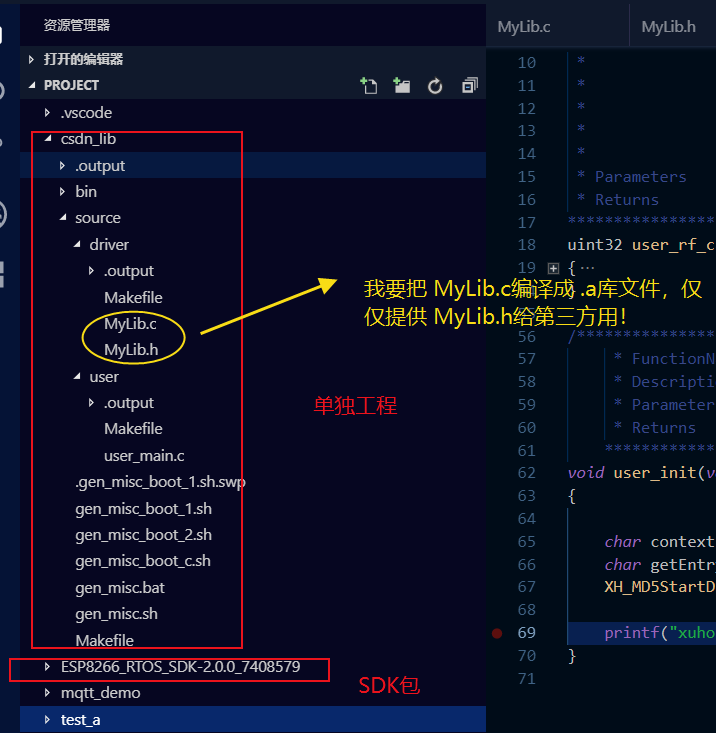Click line number 70 in the gutter
This screenshot has width=716, height=733.
point(527,656)
